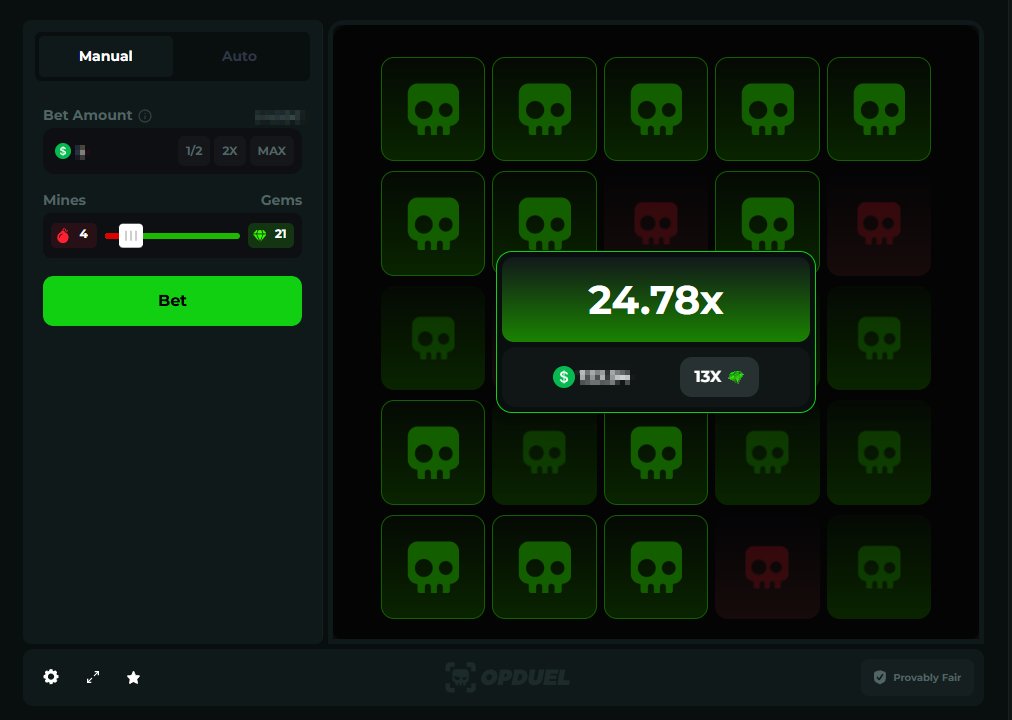
Task: Click the 24.78x multiplier banner
Action: (x=656, y=300)
